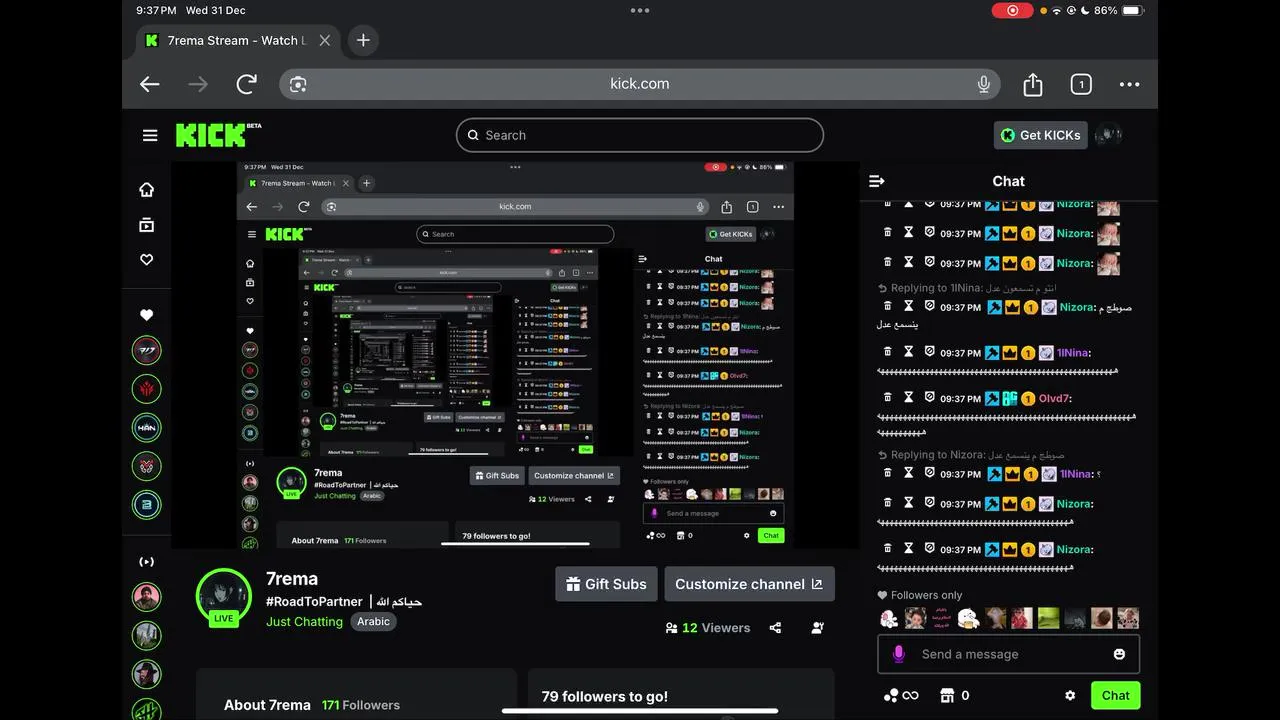
Task: Click the follow-user icon beside share
Action: coord(818,628)
